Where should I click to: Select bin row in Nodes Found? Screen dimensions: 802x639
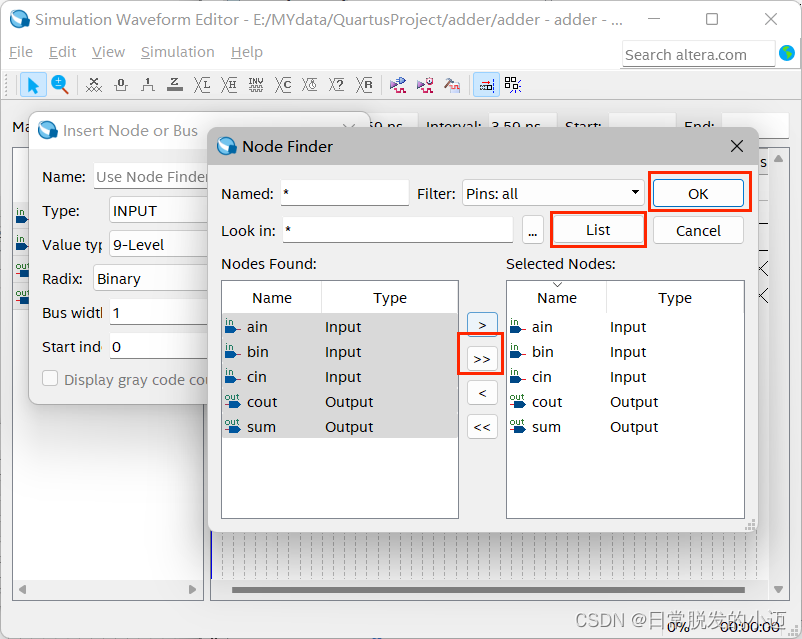click(340, 351)
